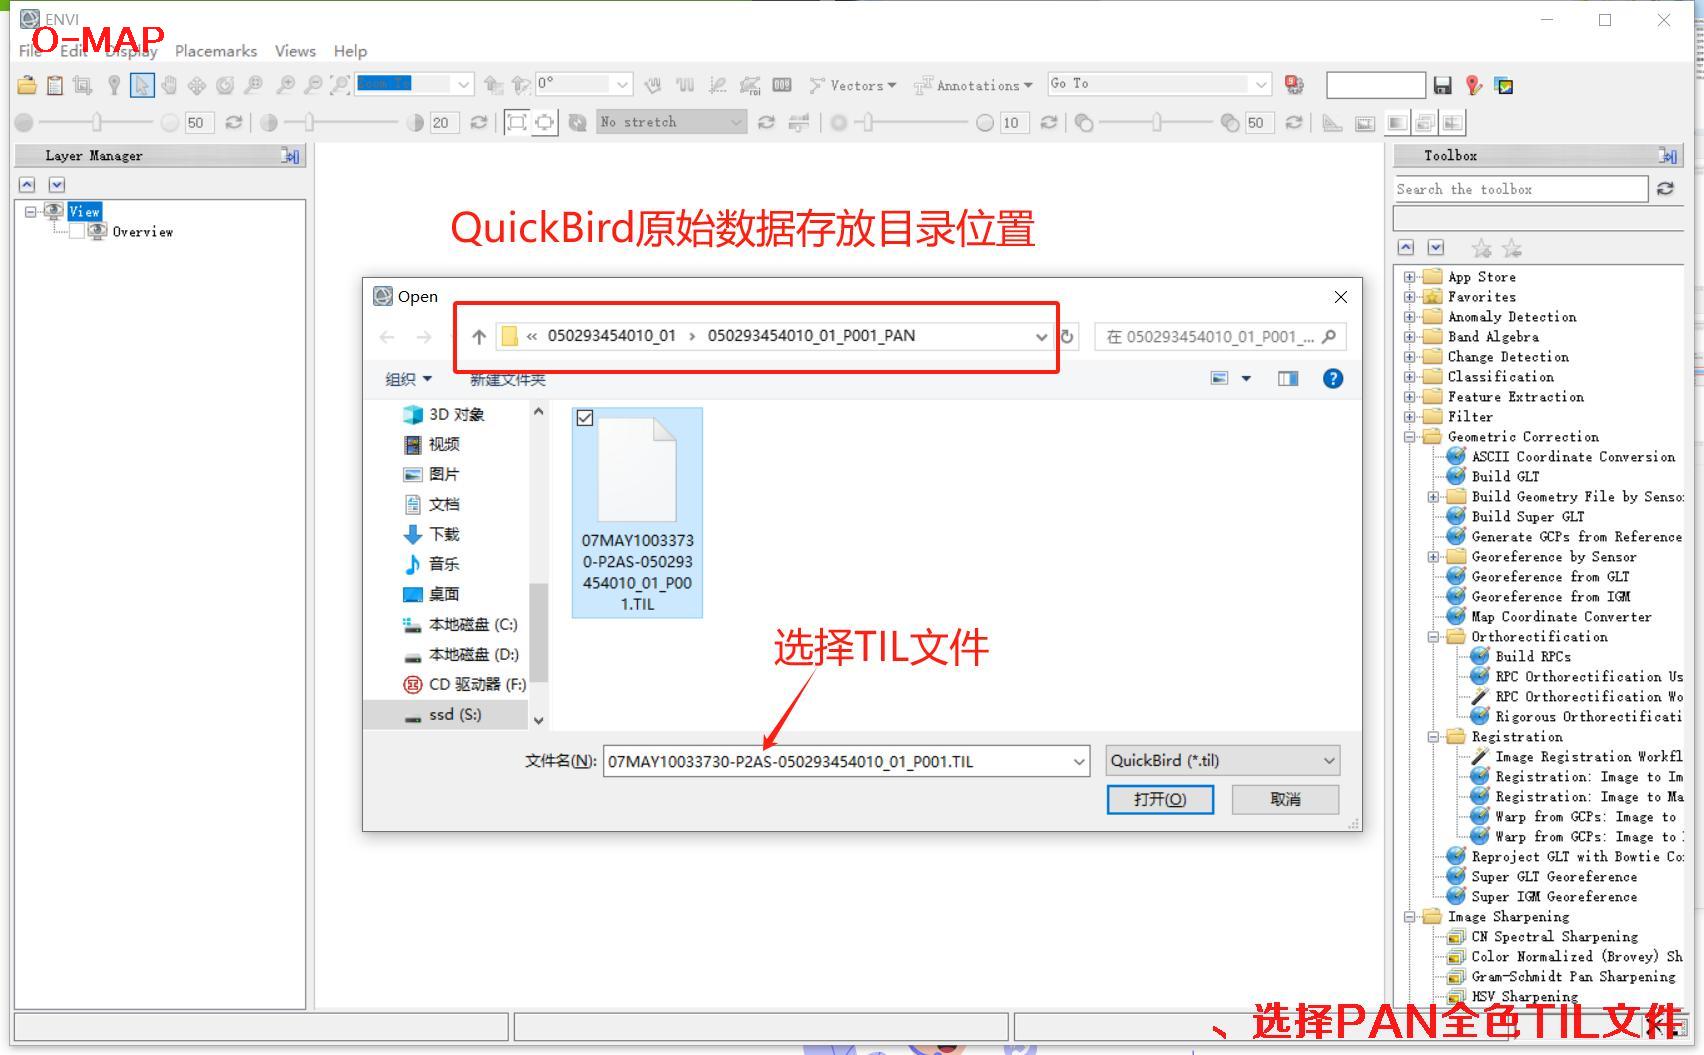This screenshot has height=1055, width=1704.
Task: Open the Views menu
Action: point(295,51)
